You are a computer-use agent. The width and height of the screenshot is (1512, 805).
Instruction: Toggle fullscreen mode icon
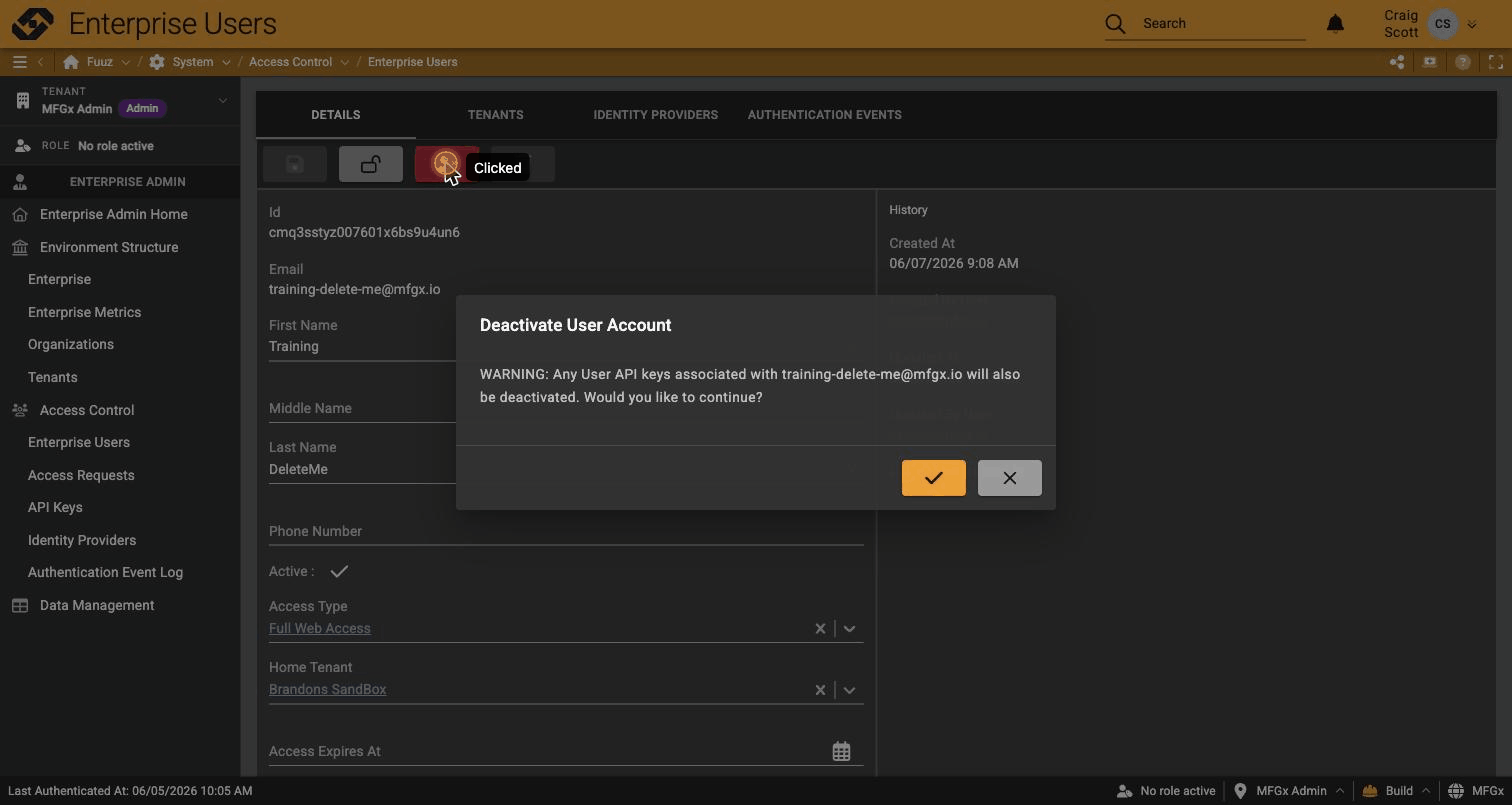tap(1496, 62)
